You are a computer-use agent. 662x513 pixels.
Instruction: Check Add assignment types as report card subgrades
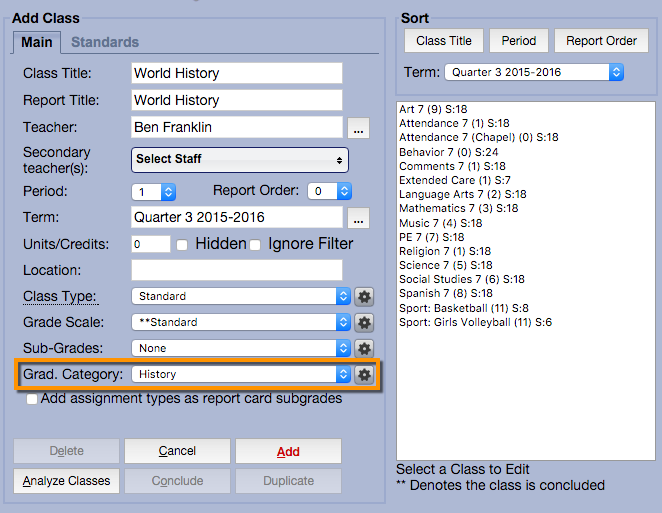click(33, 399)
